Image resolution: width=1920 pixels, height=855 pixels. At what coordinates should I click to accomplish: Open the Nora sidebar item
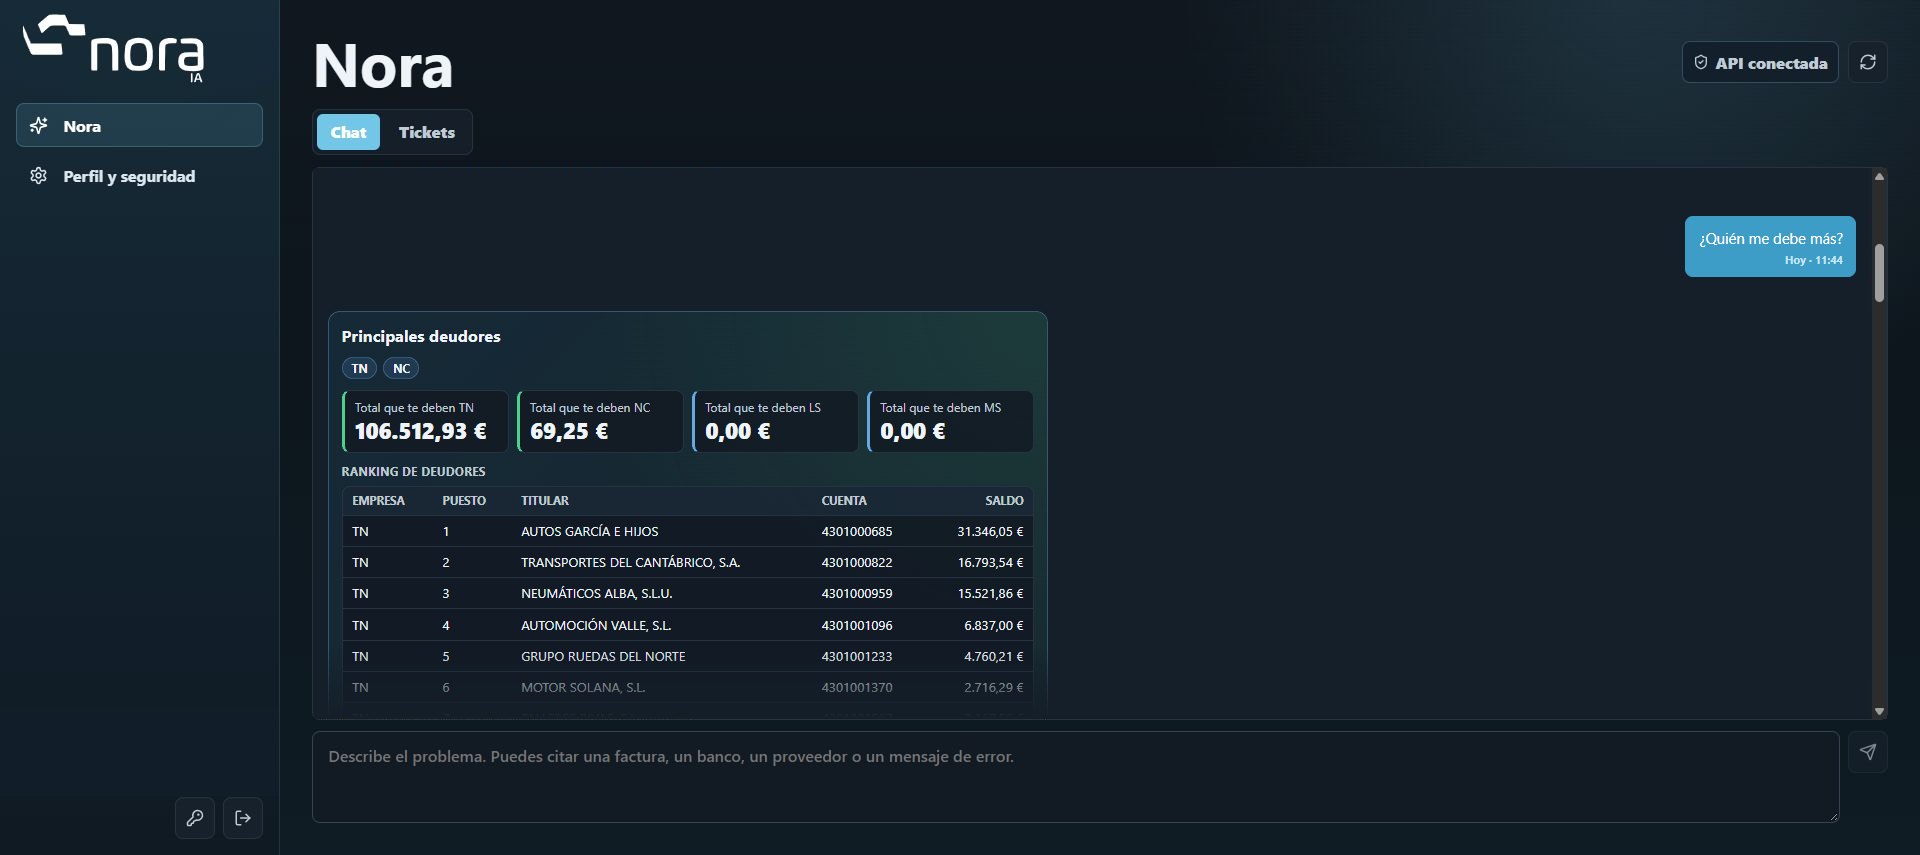coord(139,126)
